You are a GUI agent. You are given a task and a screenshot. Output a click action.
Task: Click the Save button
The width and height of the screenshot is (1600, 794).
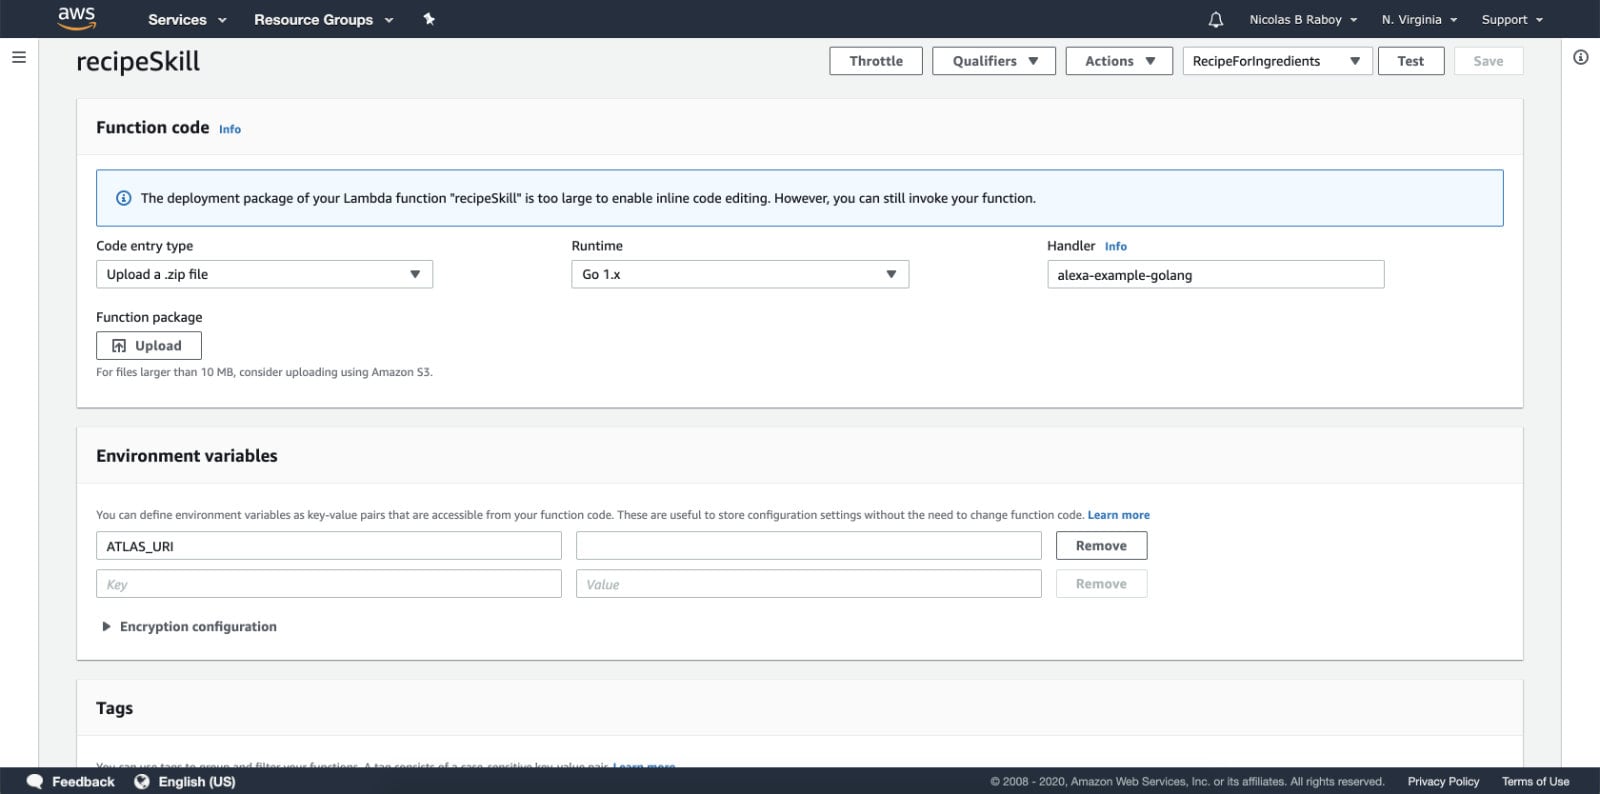click(x=1488, y=61)
